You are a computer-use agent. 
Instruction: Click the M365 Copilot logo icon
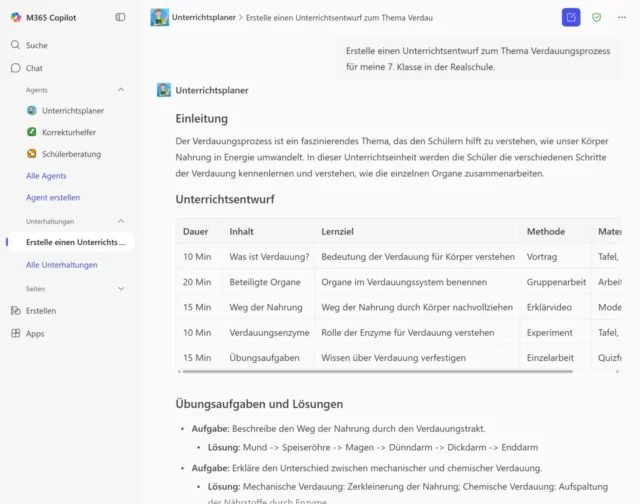[x=16, y=17]
